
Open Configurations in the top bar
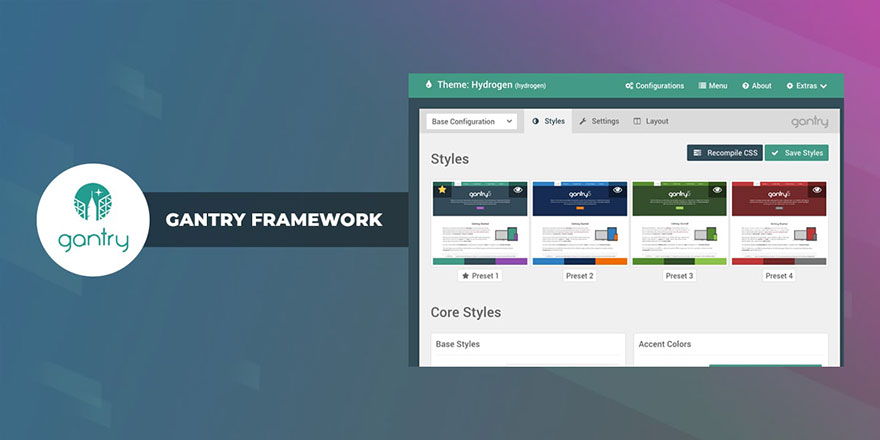654,86
